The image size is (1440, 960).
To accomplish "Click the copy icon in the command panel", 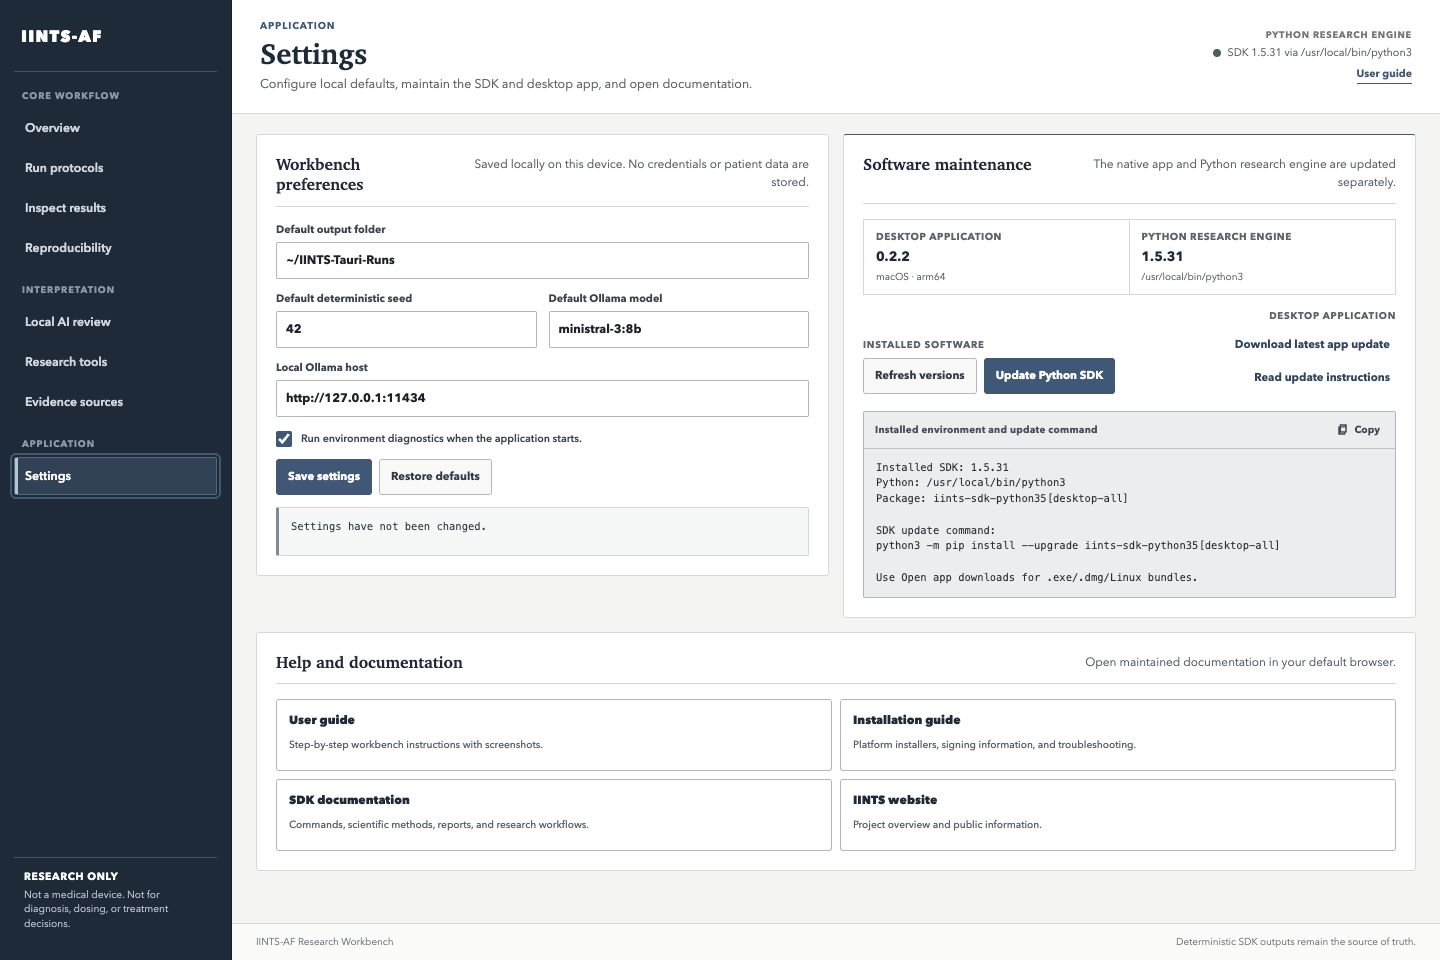I will coord(1342,430).
